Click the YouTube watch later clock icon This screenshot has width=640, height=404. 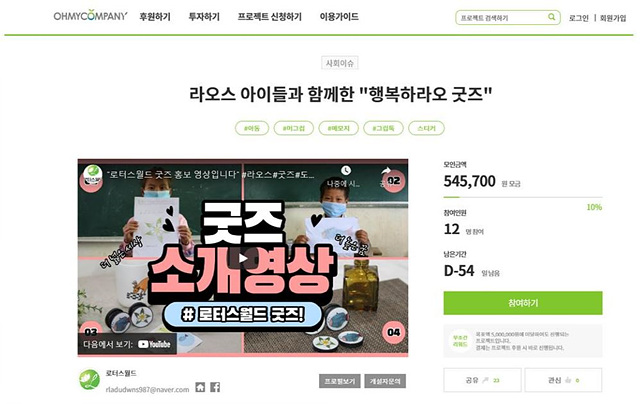pyautogui.click(x=346, y=171)
